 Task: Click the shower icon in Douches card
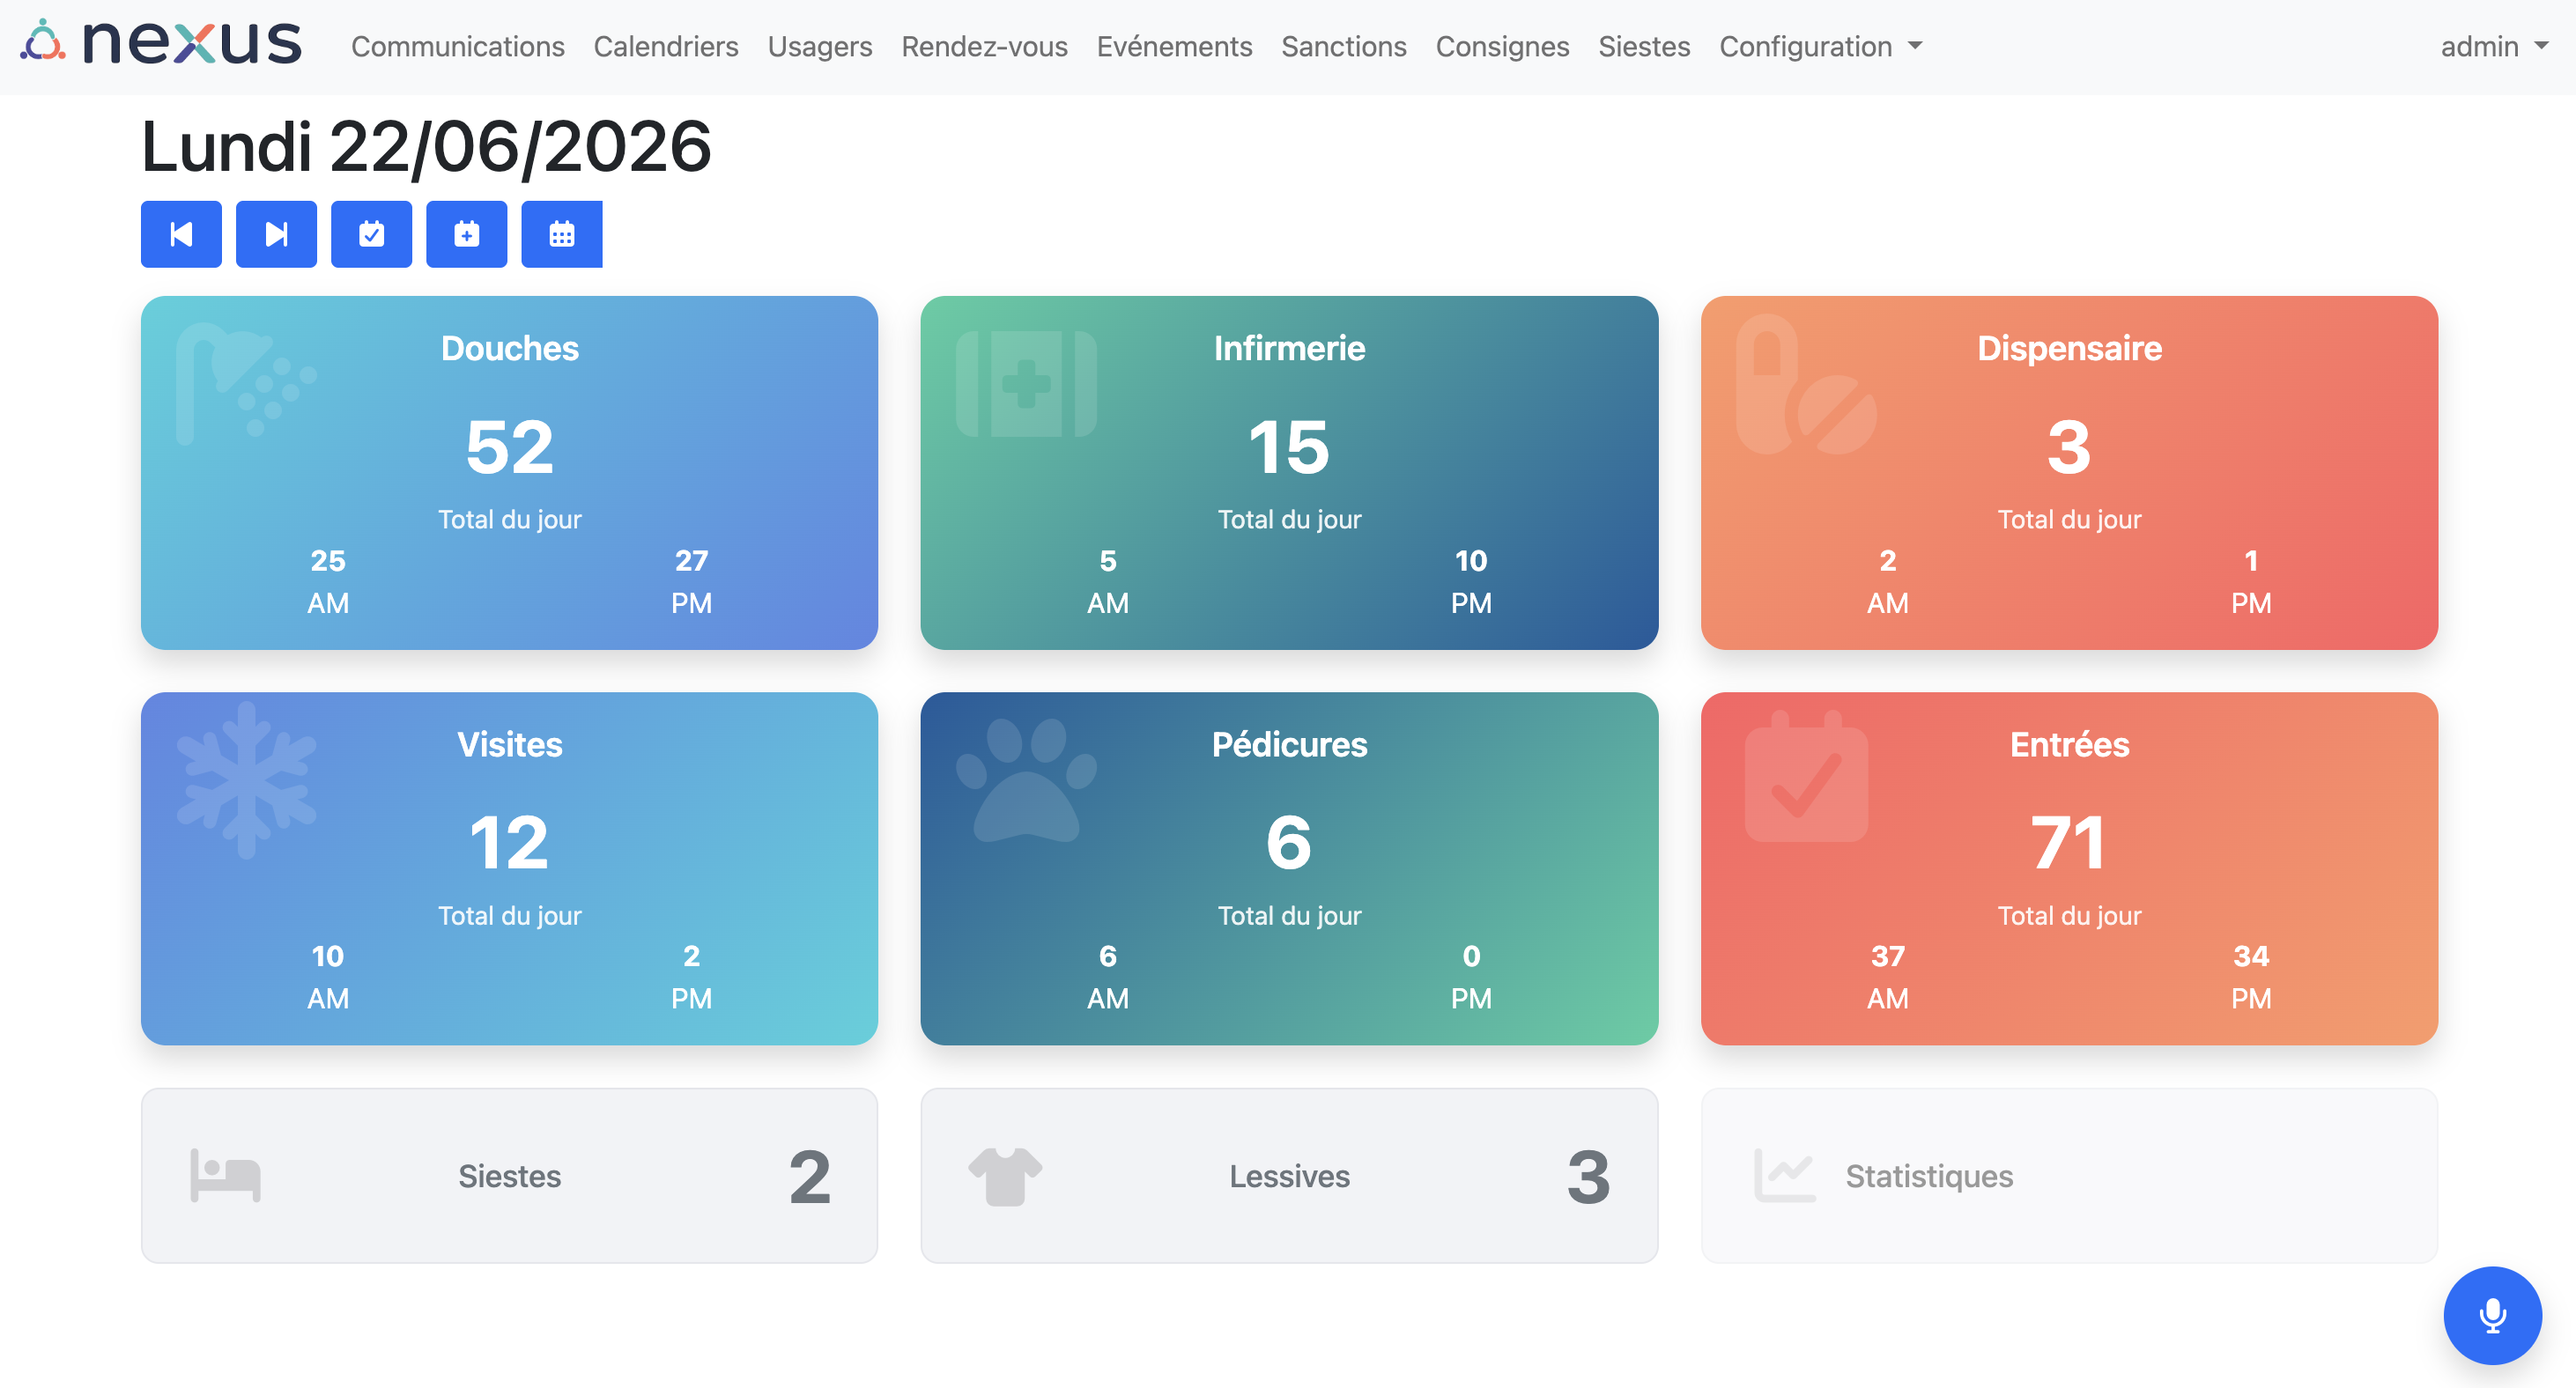click(246, 382)
